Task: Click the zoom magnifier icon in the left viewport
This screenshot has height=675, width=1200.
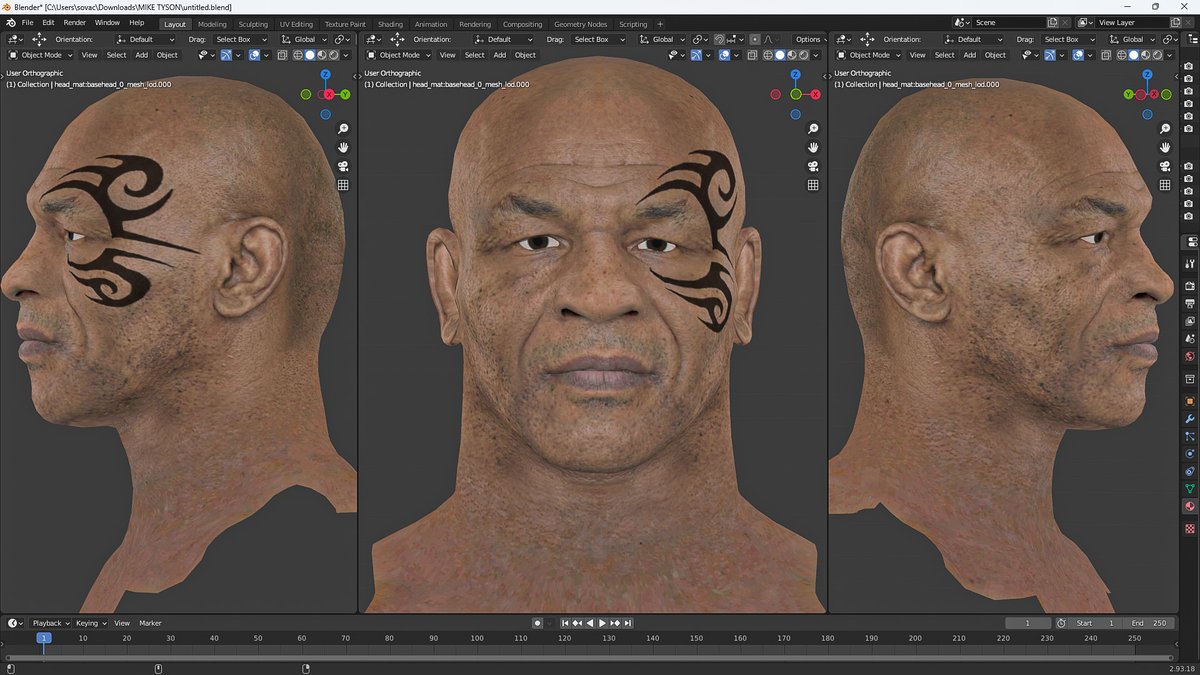Action: pyautogui.click(x=343, y=129)
